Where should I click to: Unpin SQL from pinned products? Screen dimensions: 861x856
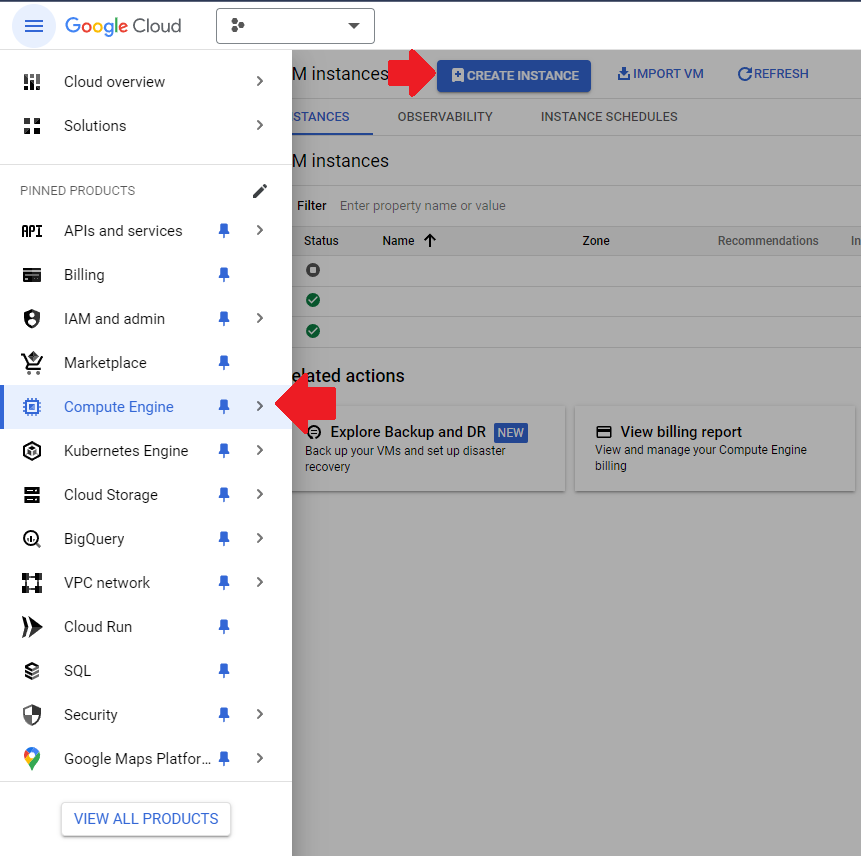(x=223, y=670)
